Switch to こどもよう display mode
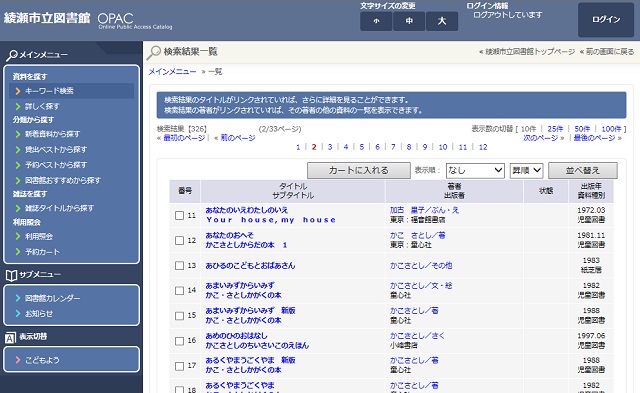 [42, 360]
